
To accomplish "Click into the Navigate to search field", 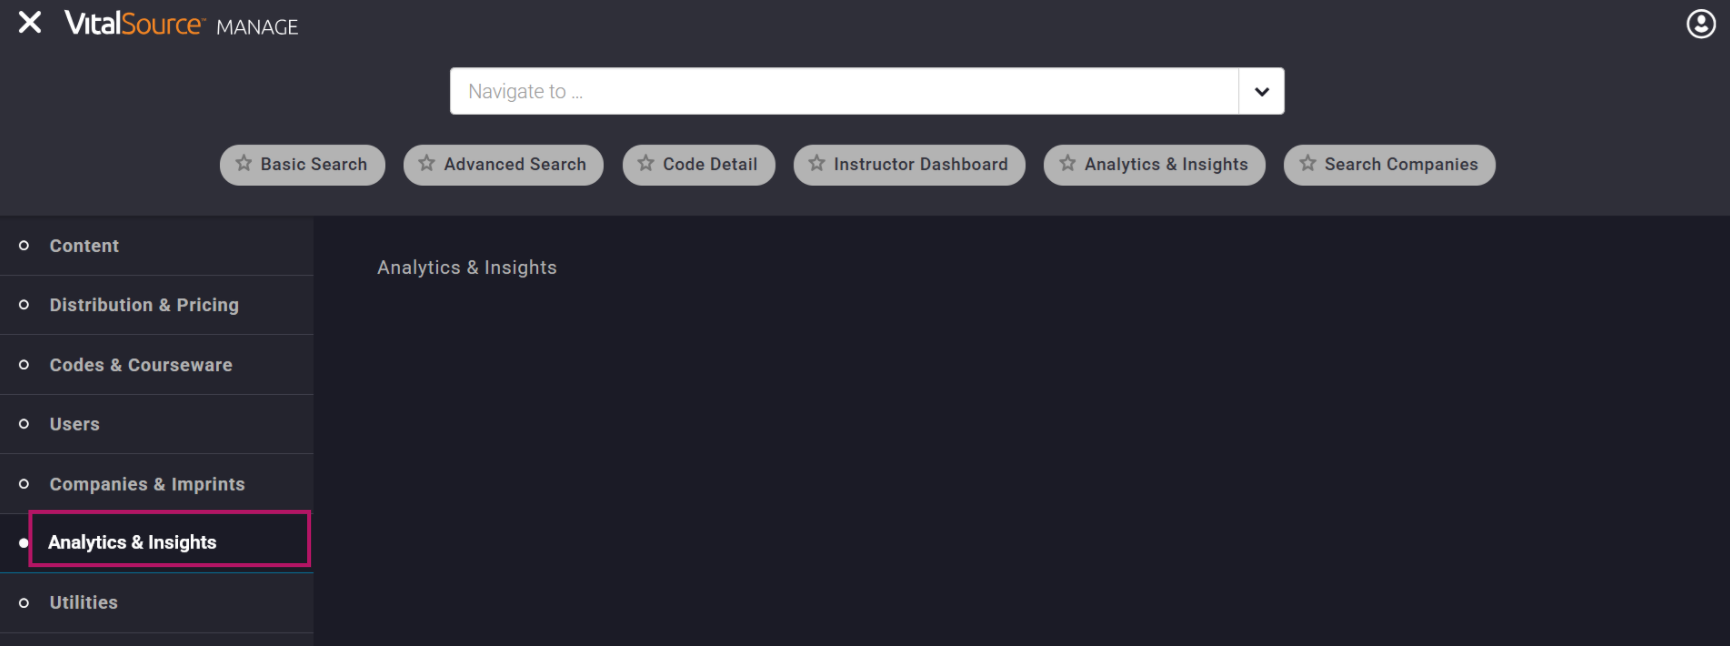I will [843, 91].
